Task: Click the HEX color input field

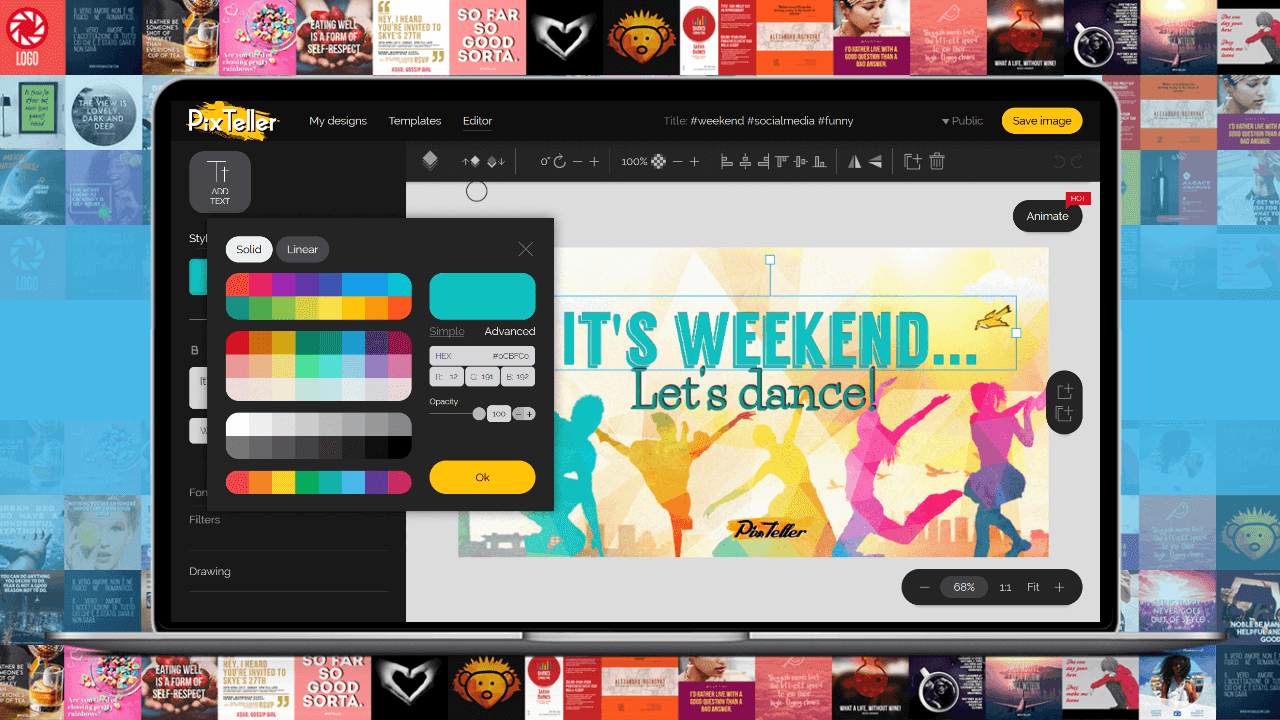Action: click(482, 356)
